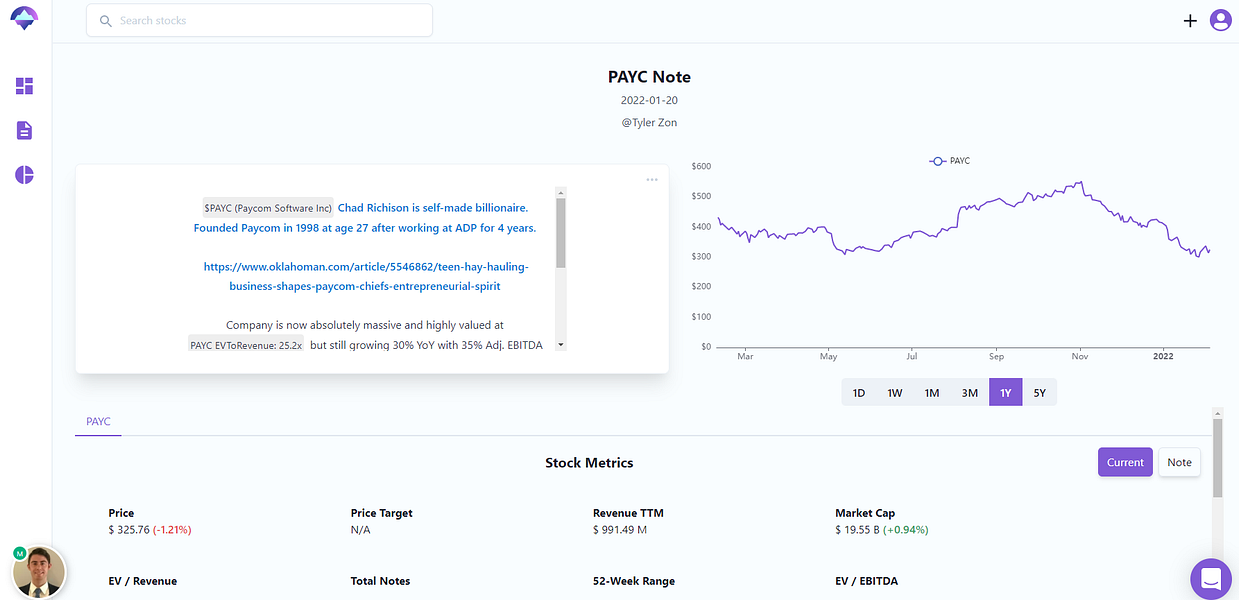This screenshot has width=1239, height=600.
Task: Open the user profile avatar icon
Action: [1220, 20]
